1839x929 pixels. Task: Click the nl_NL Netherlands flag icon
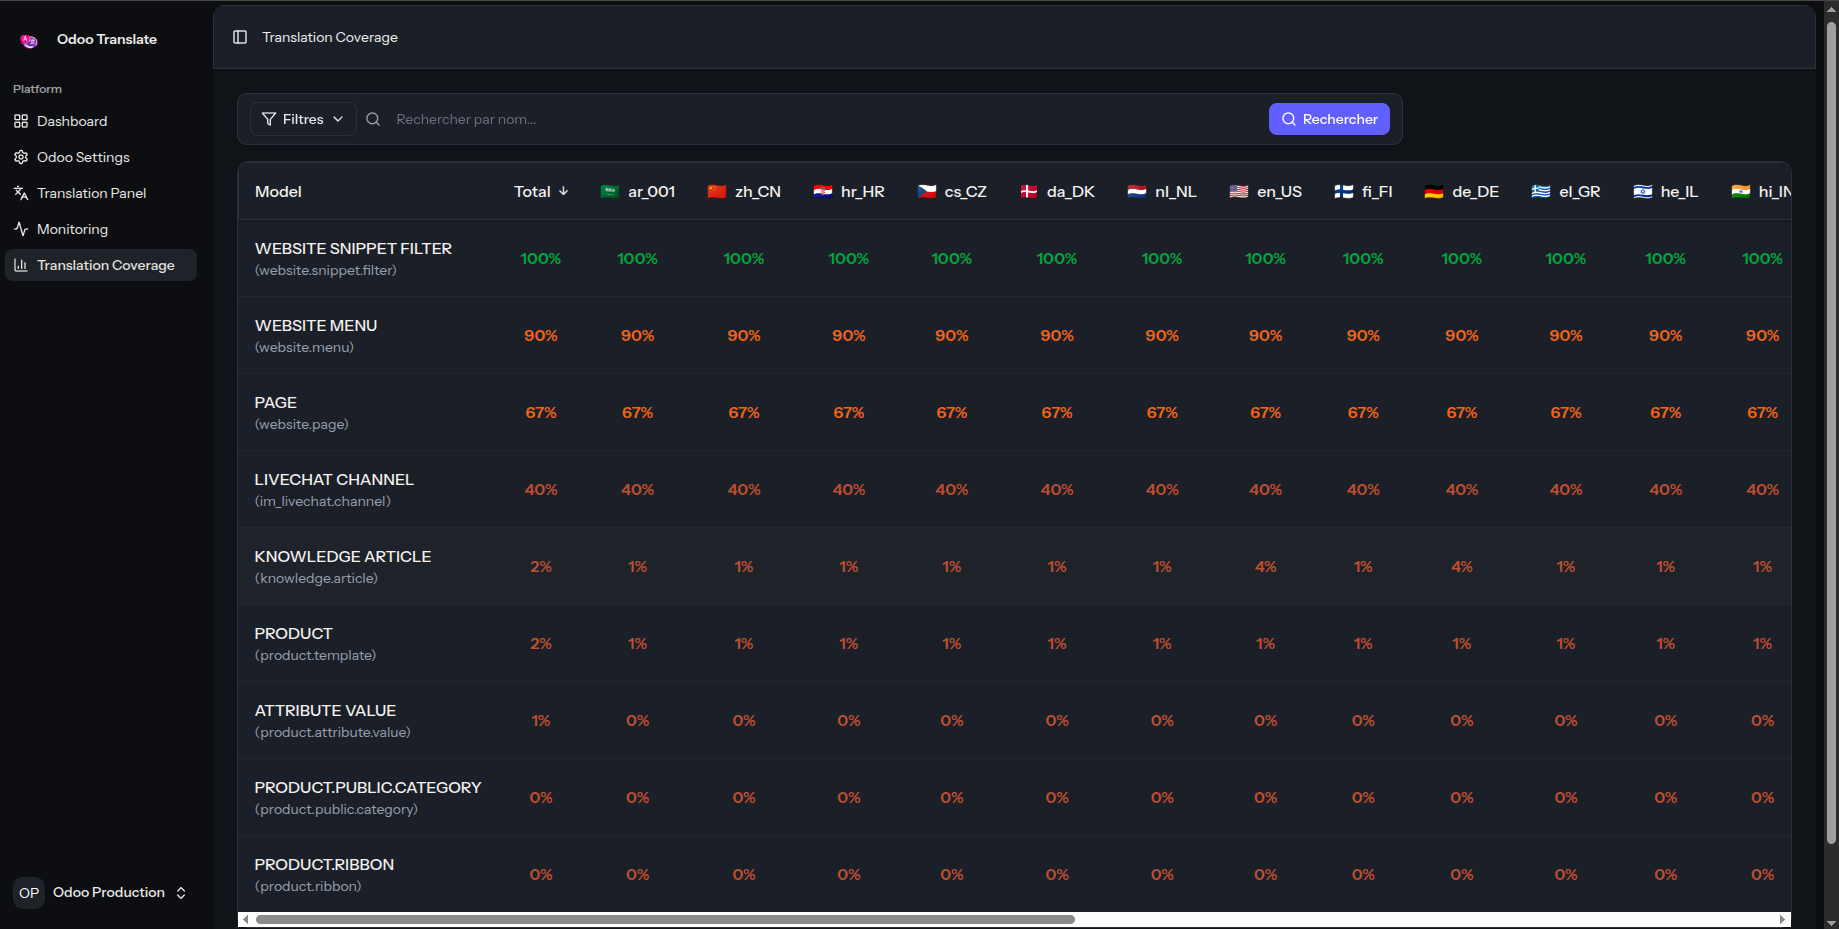[1137, 191]
